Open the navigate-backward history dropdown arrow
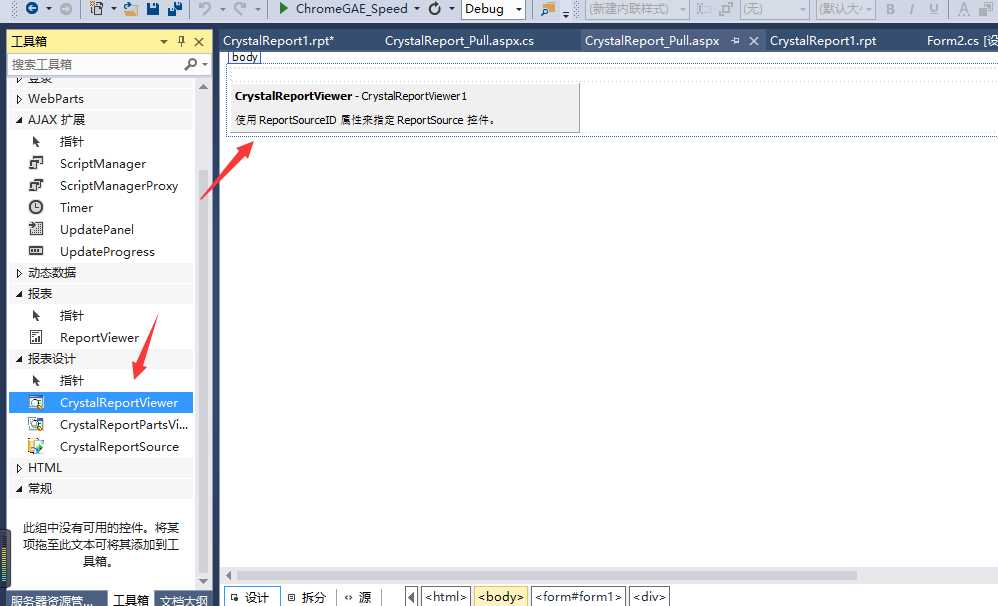Image resolution: width=998 pixels, height=606 pixels. click(48, 9)
